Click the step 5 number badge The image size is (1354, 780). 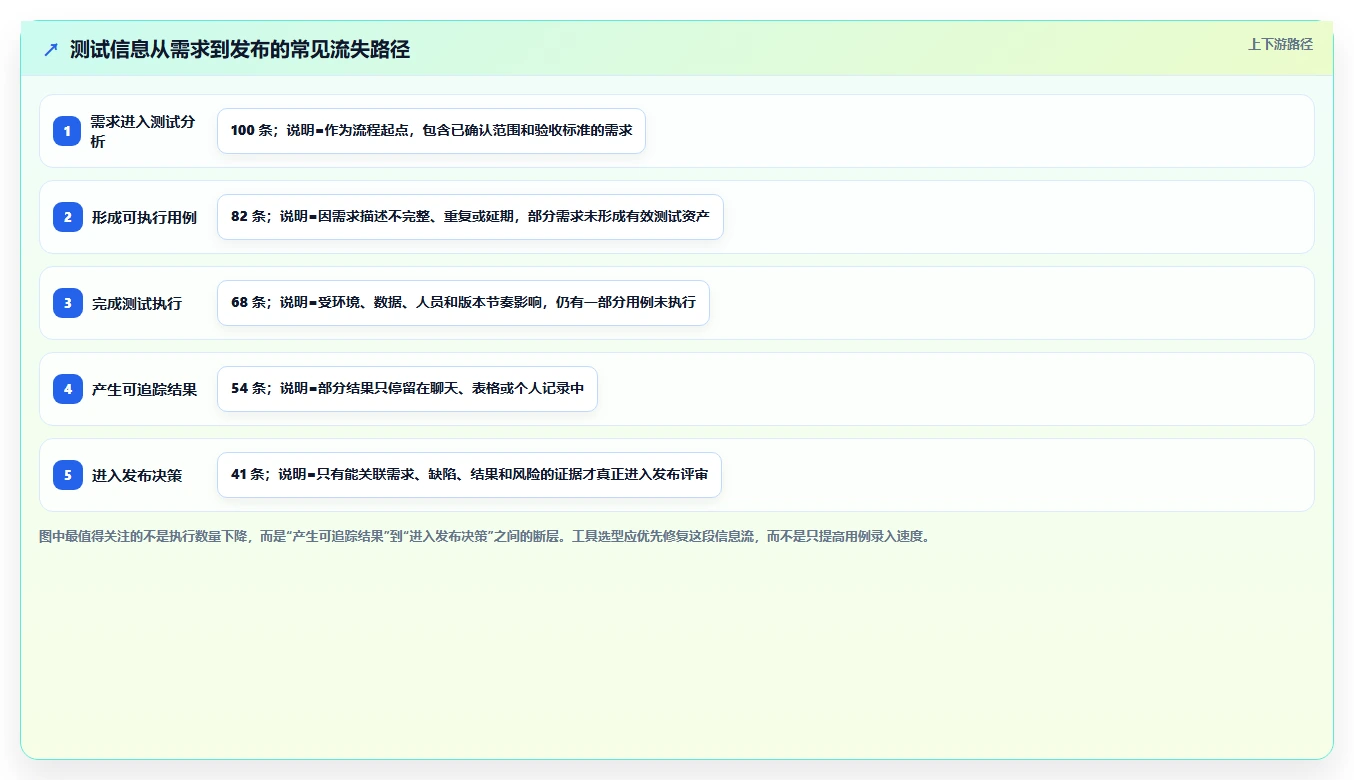[68, 475]
